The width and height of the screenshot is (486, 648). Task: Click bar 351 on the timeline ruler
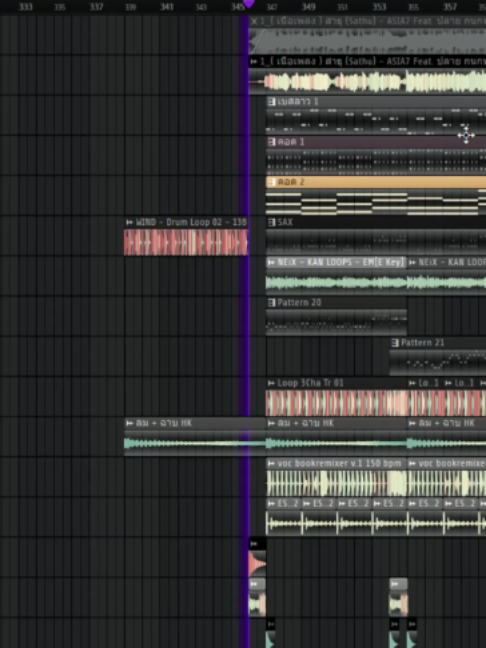point(343,7)
